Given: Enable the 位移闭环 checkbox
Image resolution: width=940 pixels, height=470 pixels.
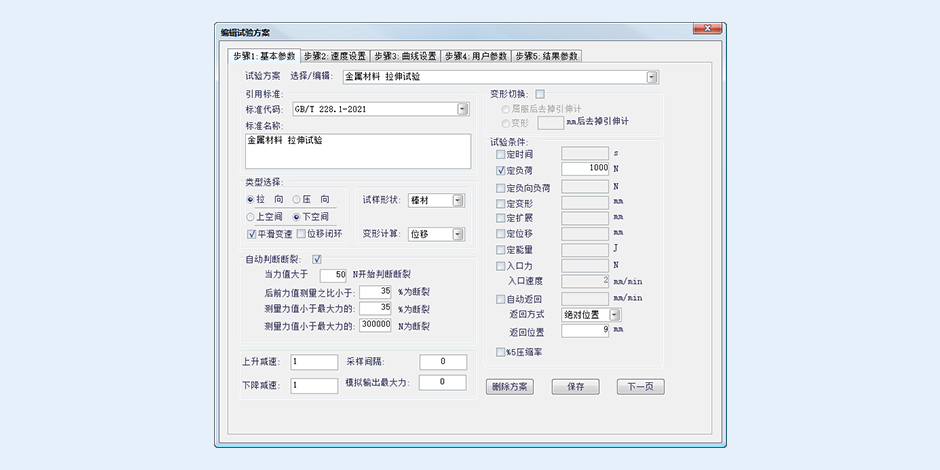Looking at the screenshot, I should (301, 234).
